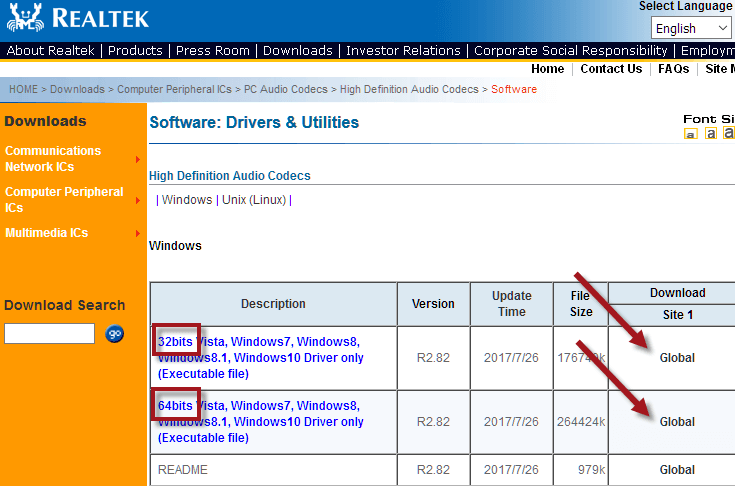Open About Realtek menu
735x486 pixels.
tap(50, 51)
